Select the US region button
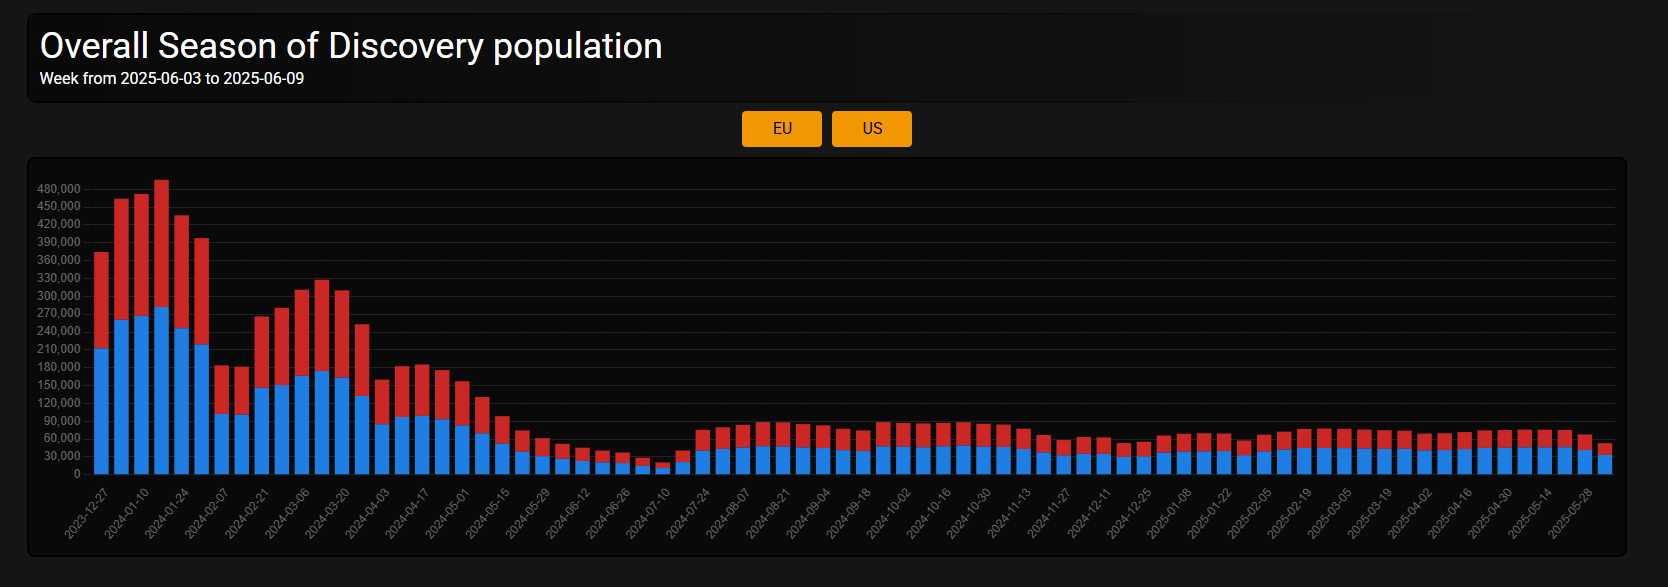 (872, 129)
